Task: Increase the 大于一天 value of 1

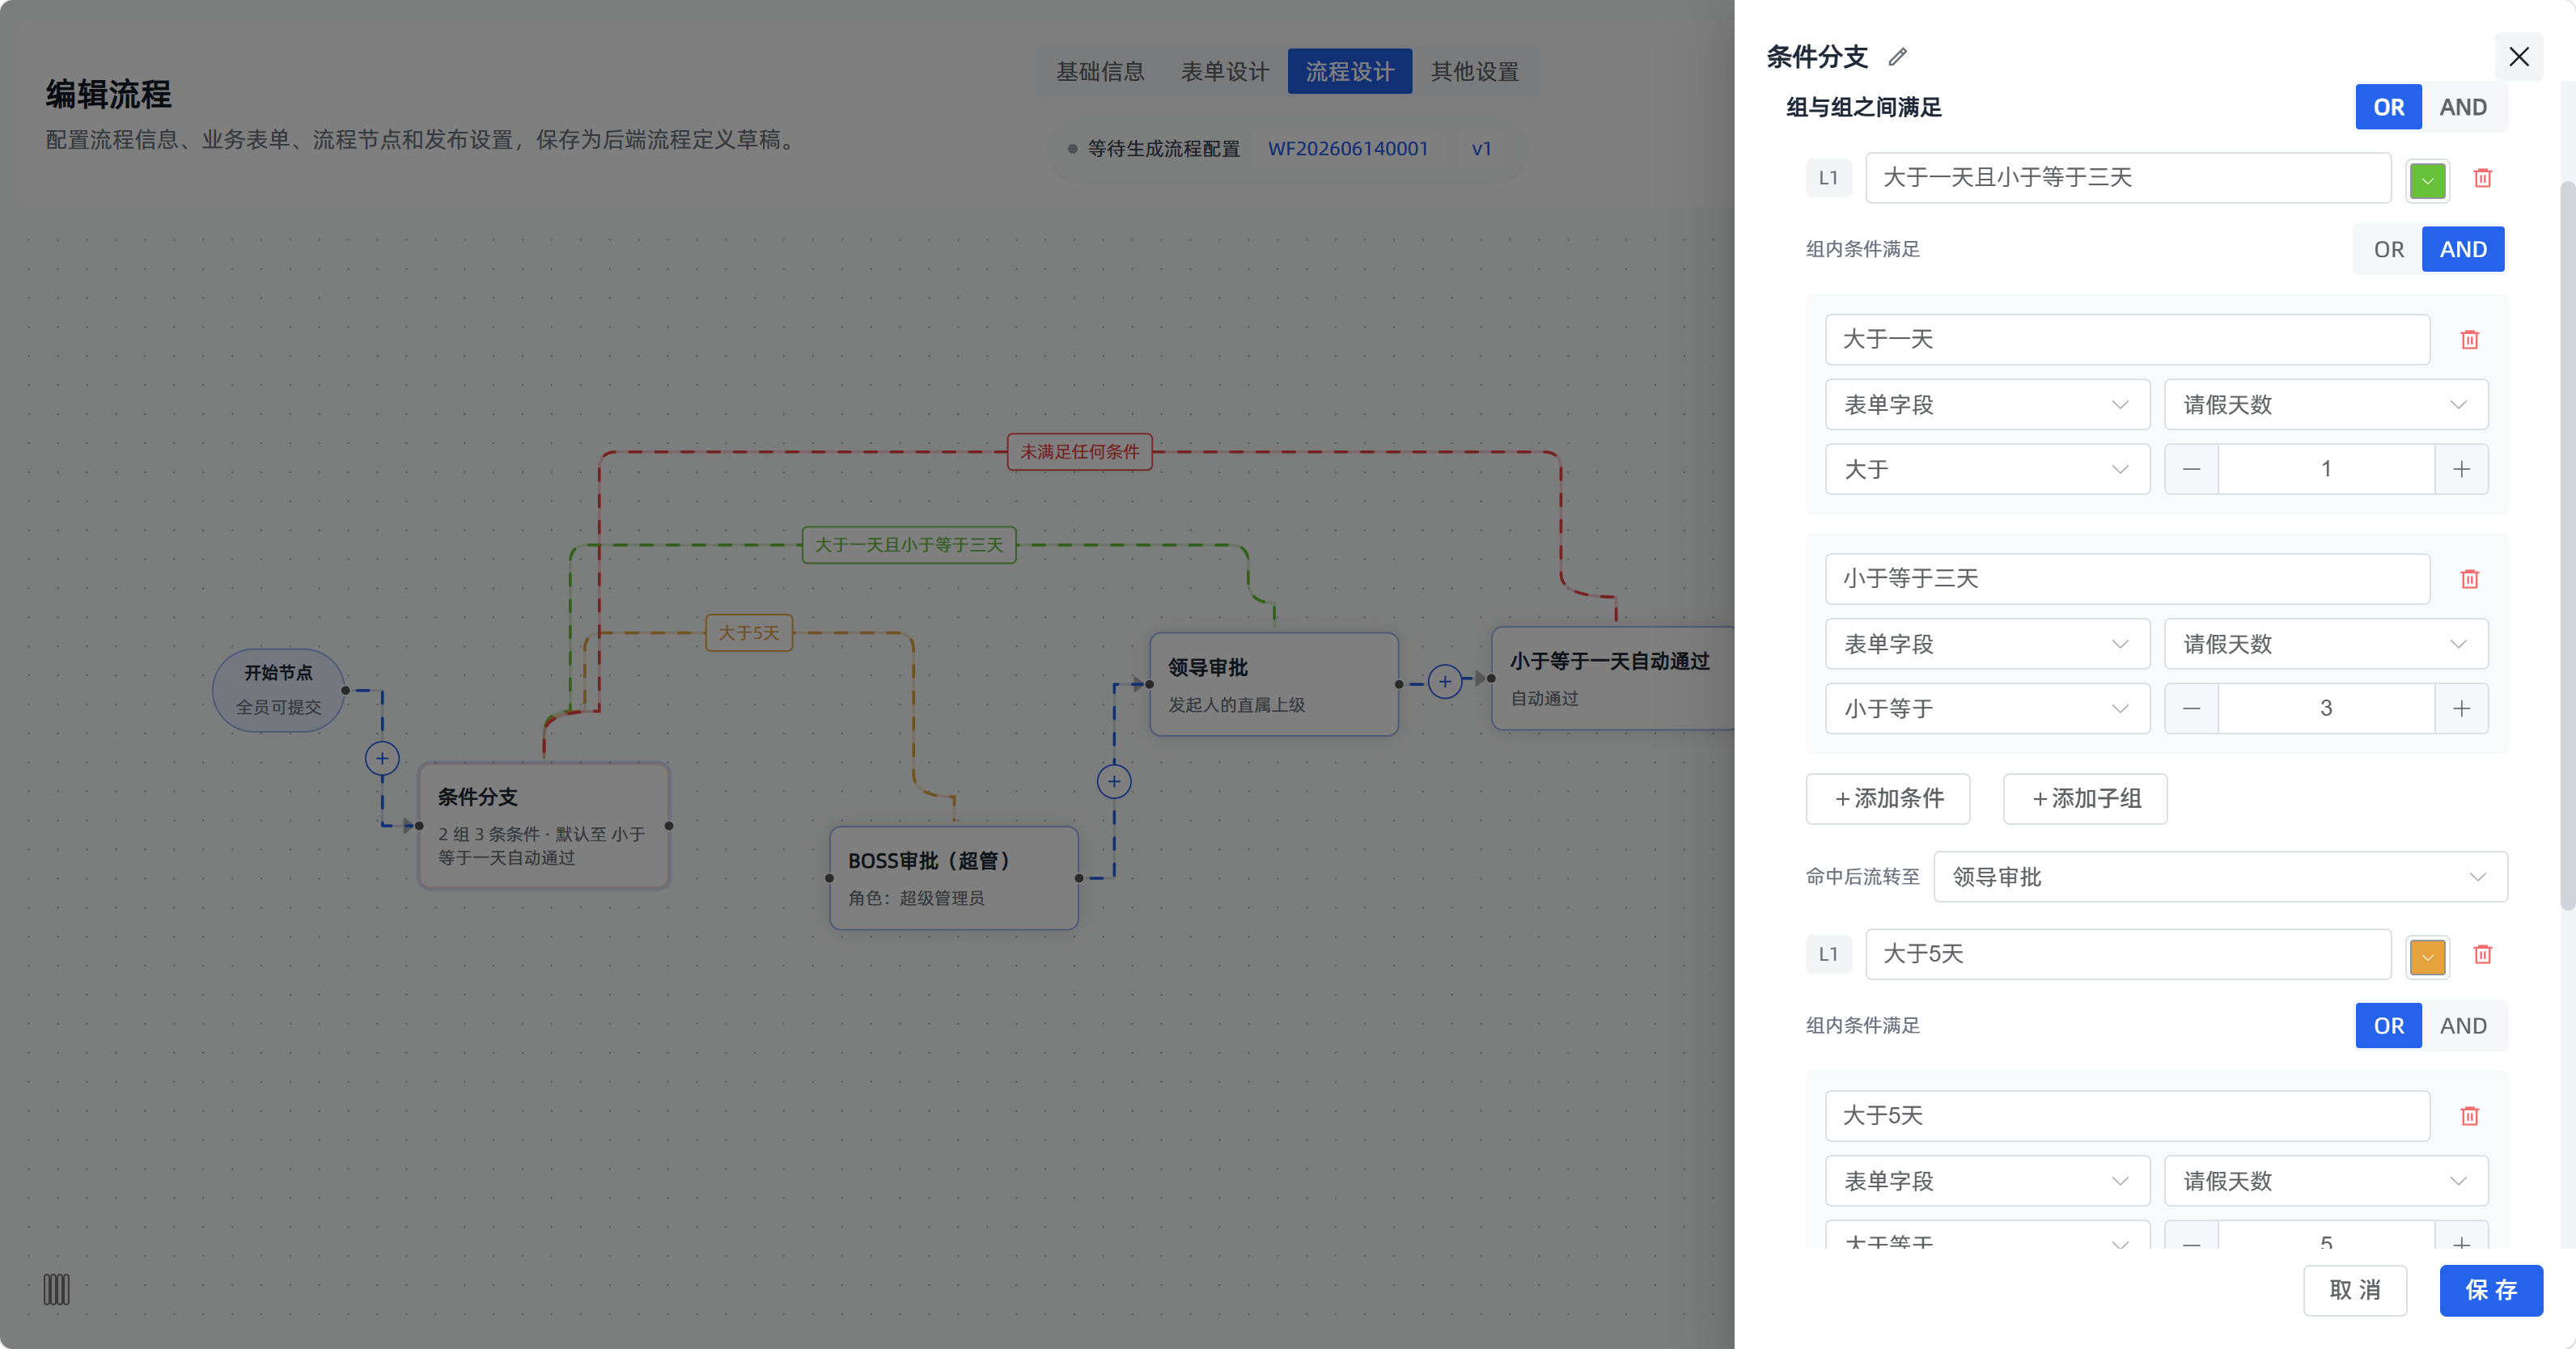Action: (x=2461, y=469)
